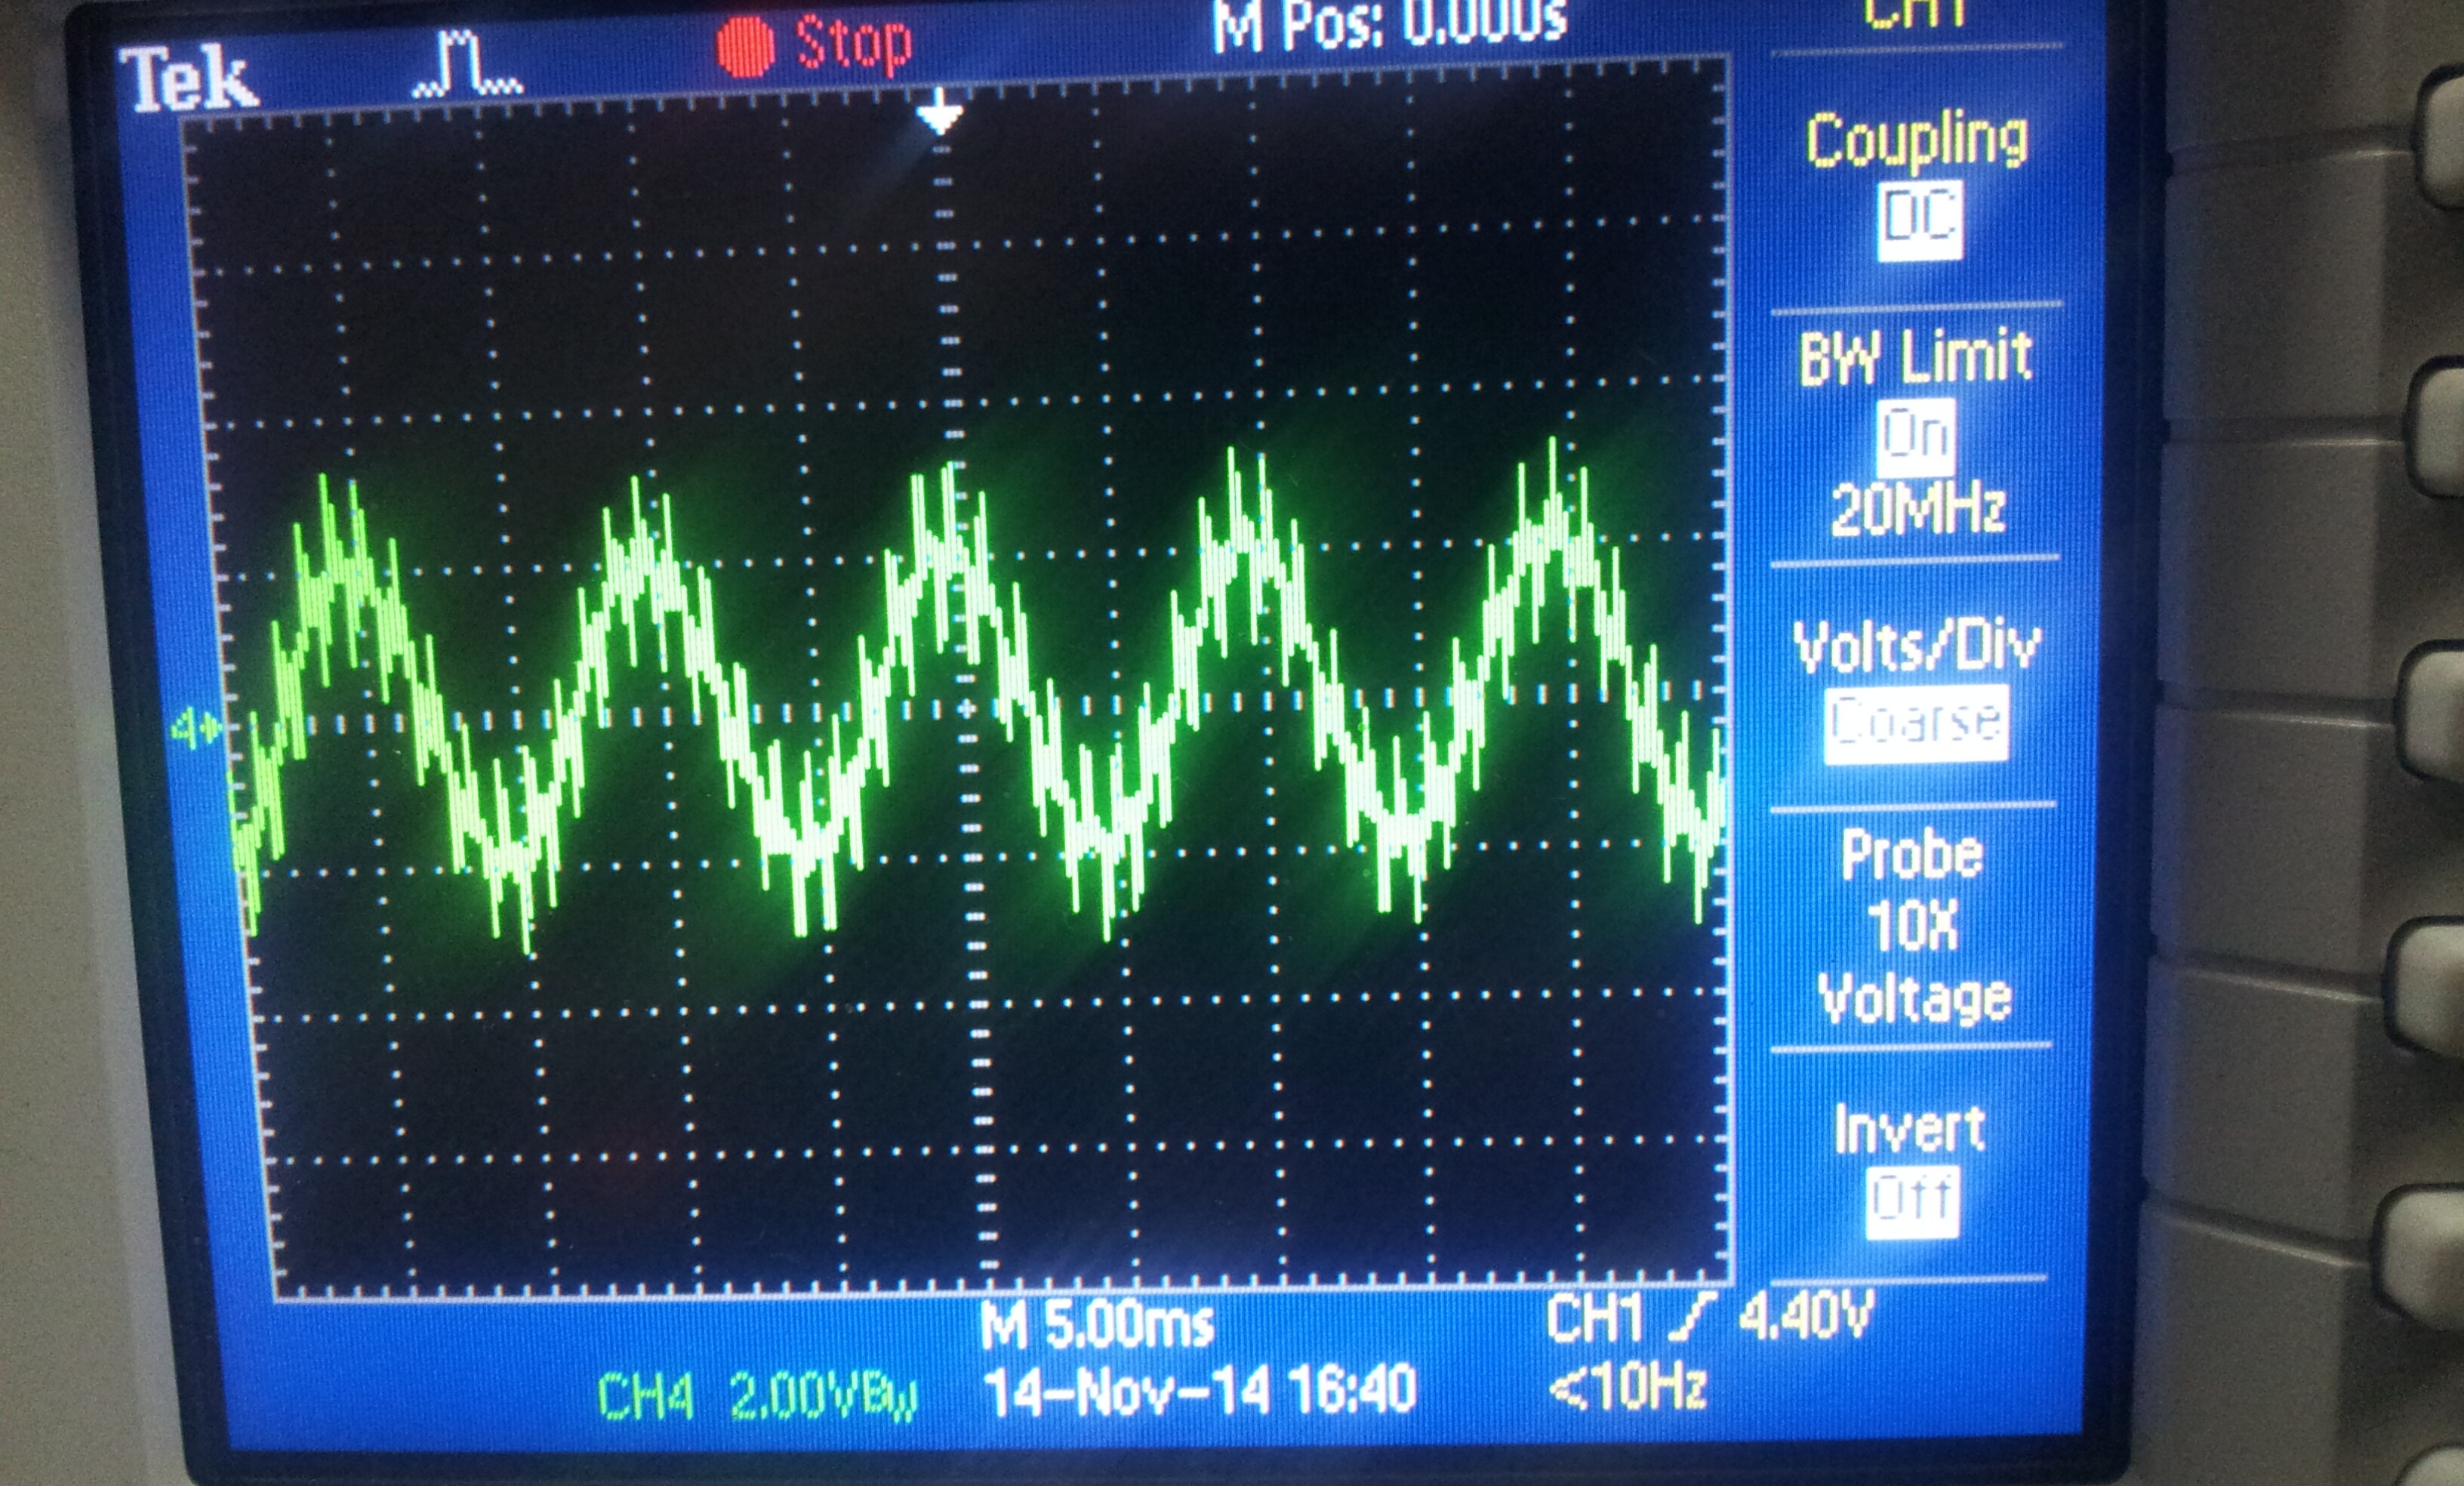Click the Tek logo

189,78
